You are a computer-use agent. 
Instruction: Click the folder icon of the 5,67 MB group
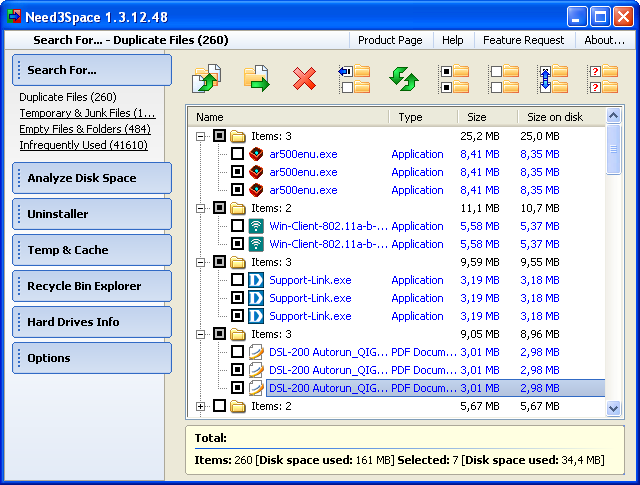238,406
